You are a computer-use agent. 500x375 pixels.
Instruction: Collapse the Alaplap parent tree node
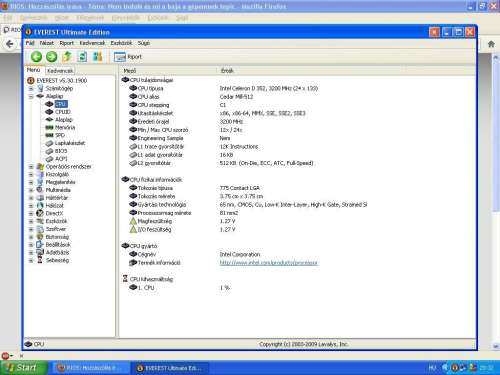[x=31, y=96]
